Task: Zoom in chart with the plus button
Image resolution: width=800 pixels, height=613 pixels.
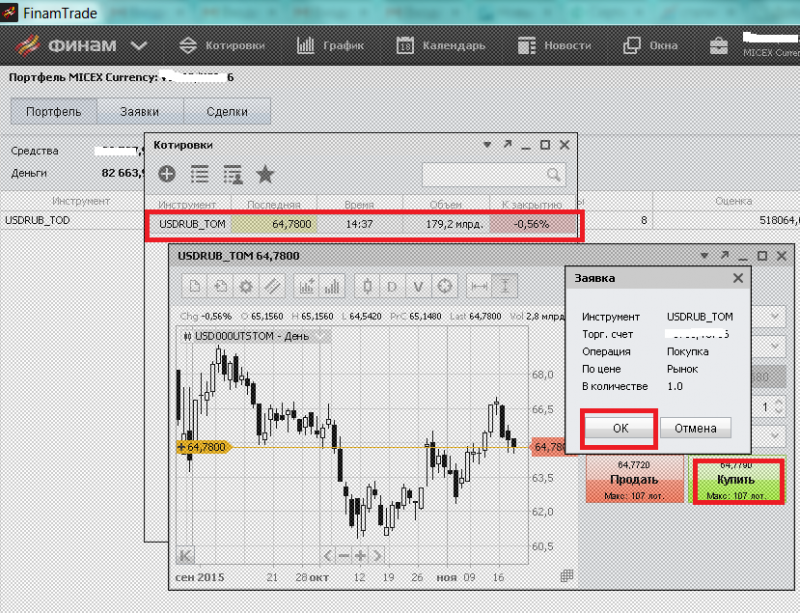Action: (360, 555)
